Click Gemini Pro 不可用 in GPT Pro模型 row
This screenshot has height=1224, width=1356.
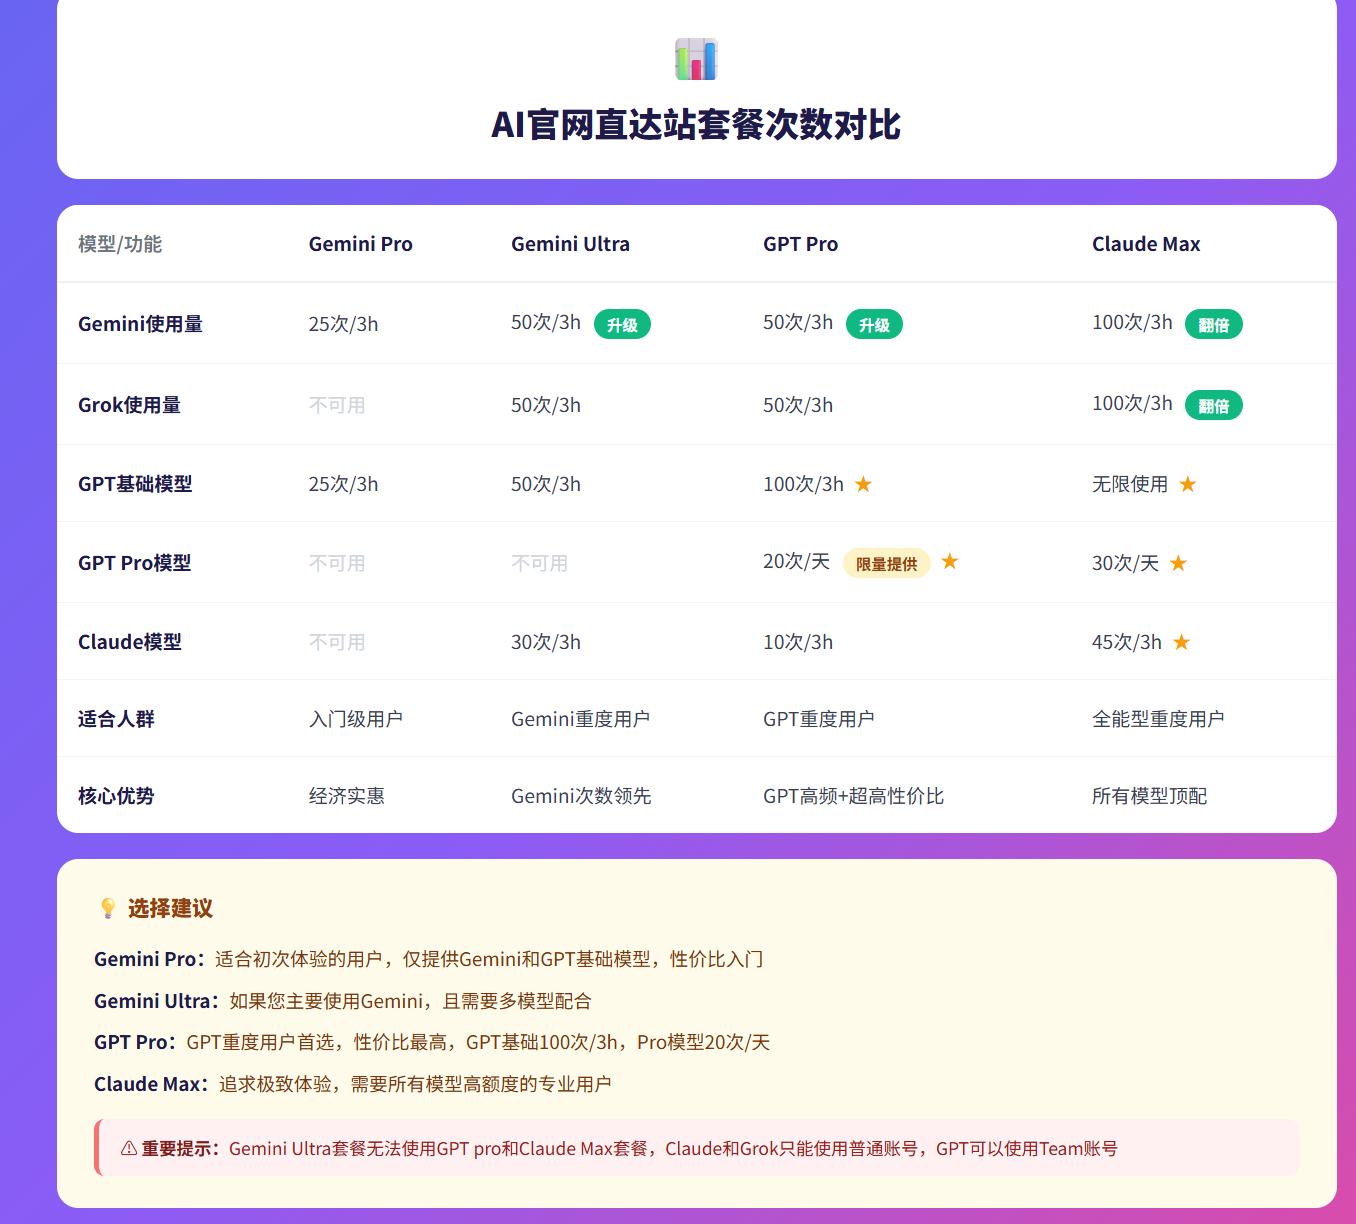337,563
